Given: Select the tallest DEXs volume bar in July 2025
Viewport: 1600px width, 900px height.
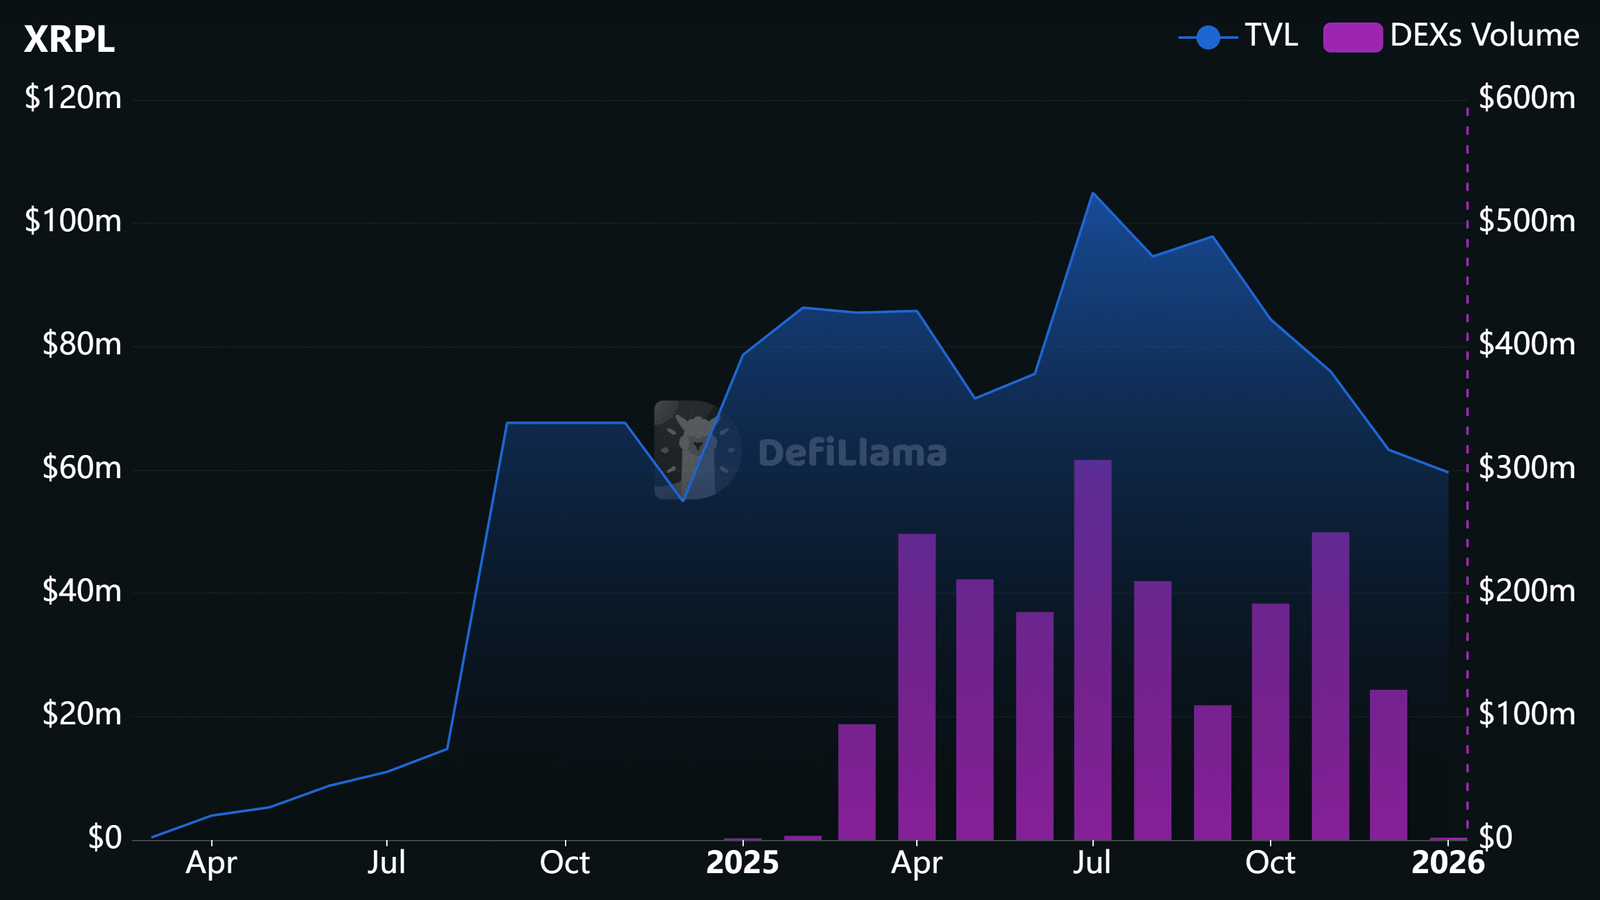Looking at the screenshot, I should [x=1093, y=650].
